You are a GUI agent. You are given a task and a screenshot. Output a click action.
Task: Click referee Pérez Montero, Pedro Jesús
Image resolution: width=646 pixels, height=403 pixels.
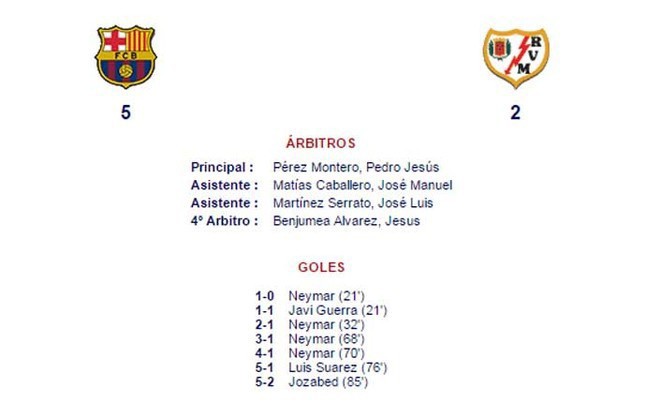(x=356, y=167)
